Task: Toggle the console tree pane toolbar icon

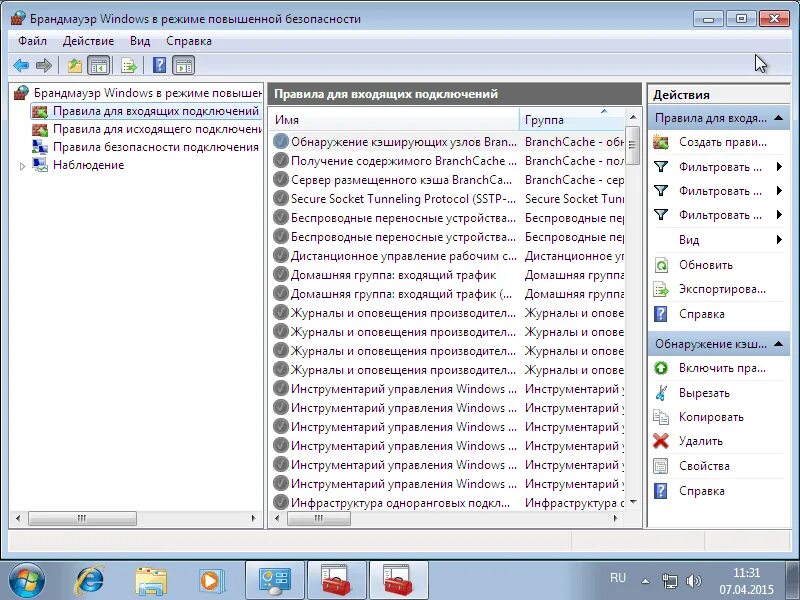Action: (x=98, y=65)
